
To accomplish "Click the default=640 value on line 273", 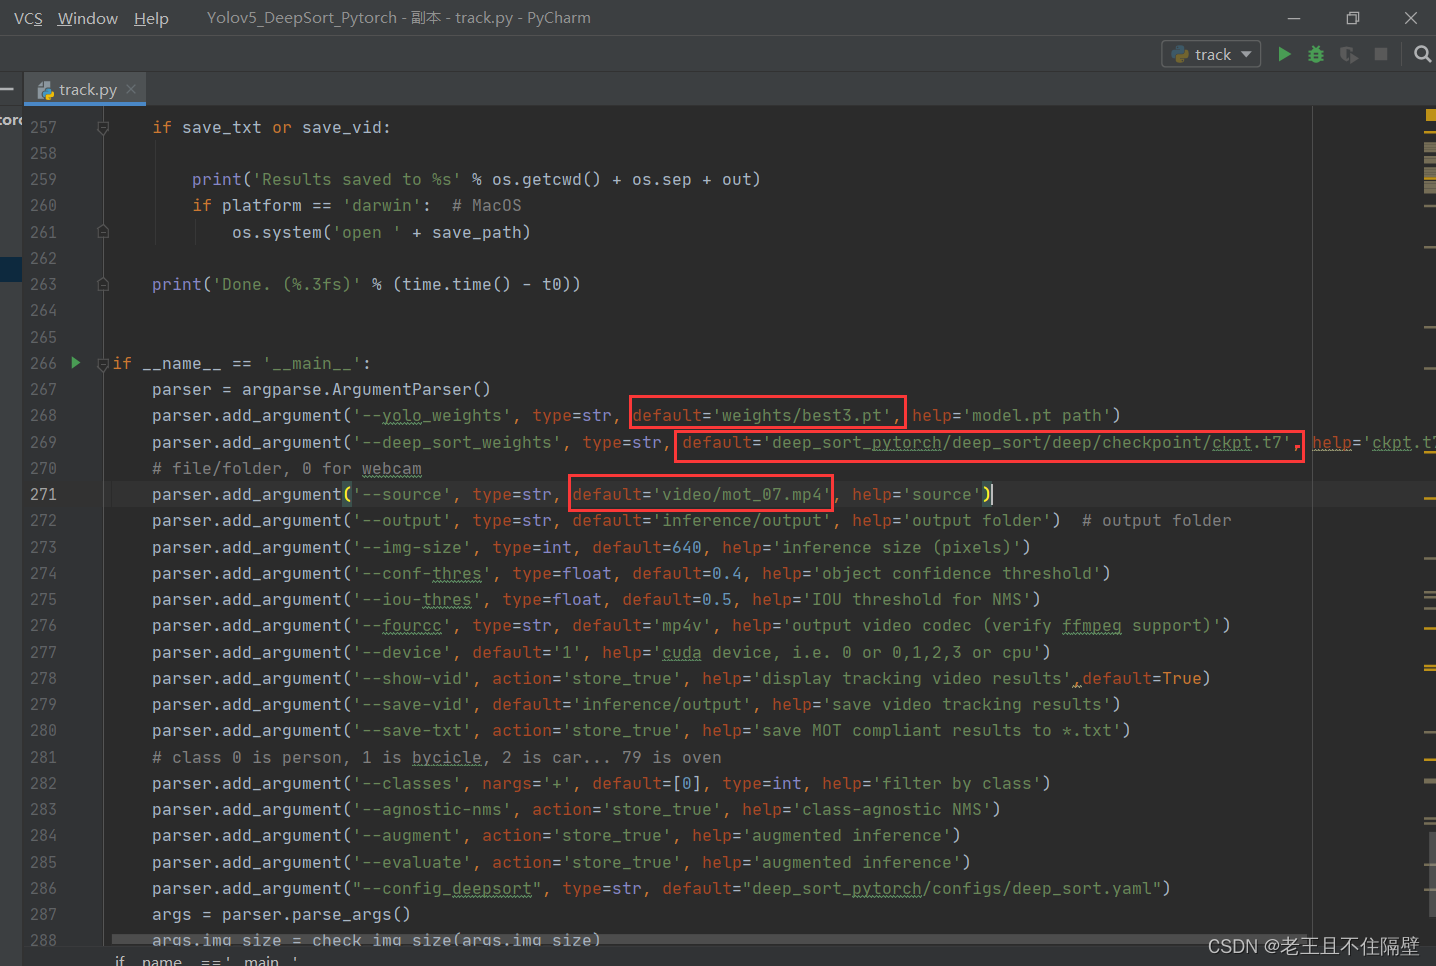I will tap(647, 547).
